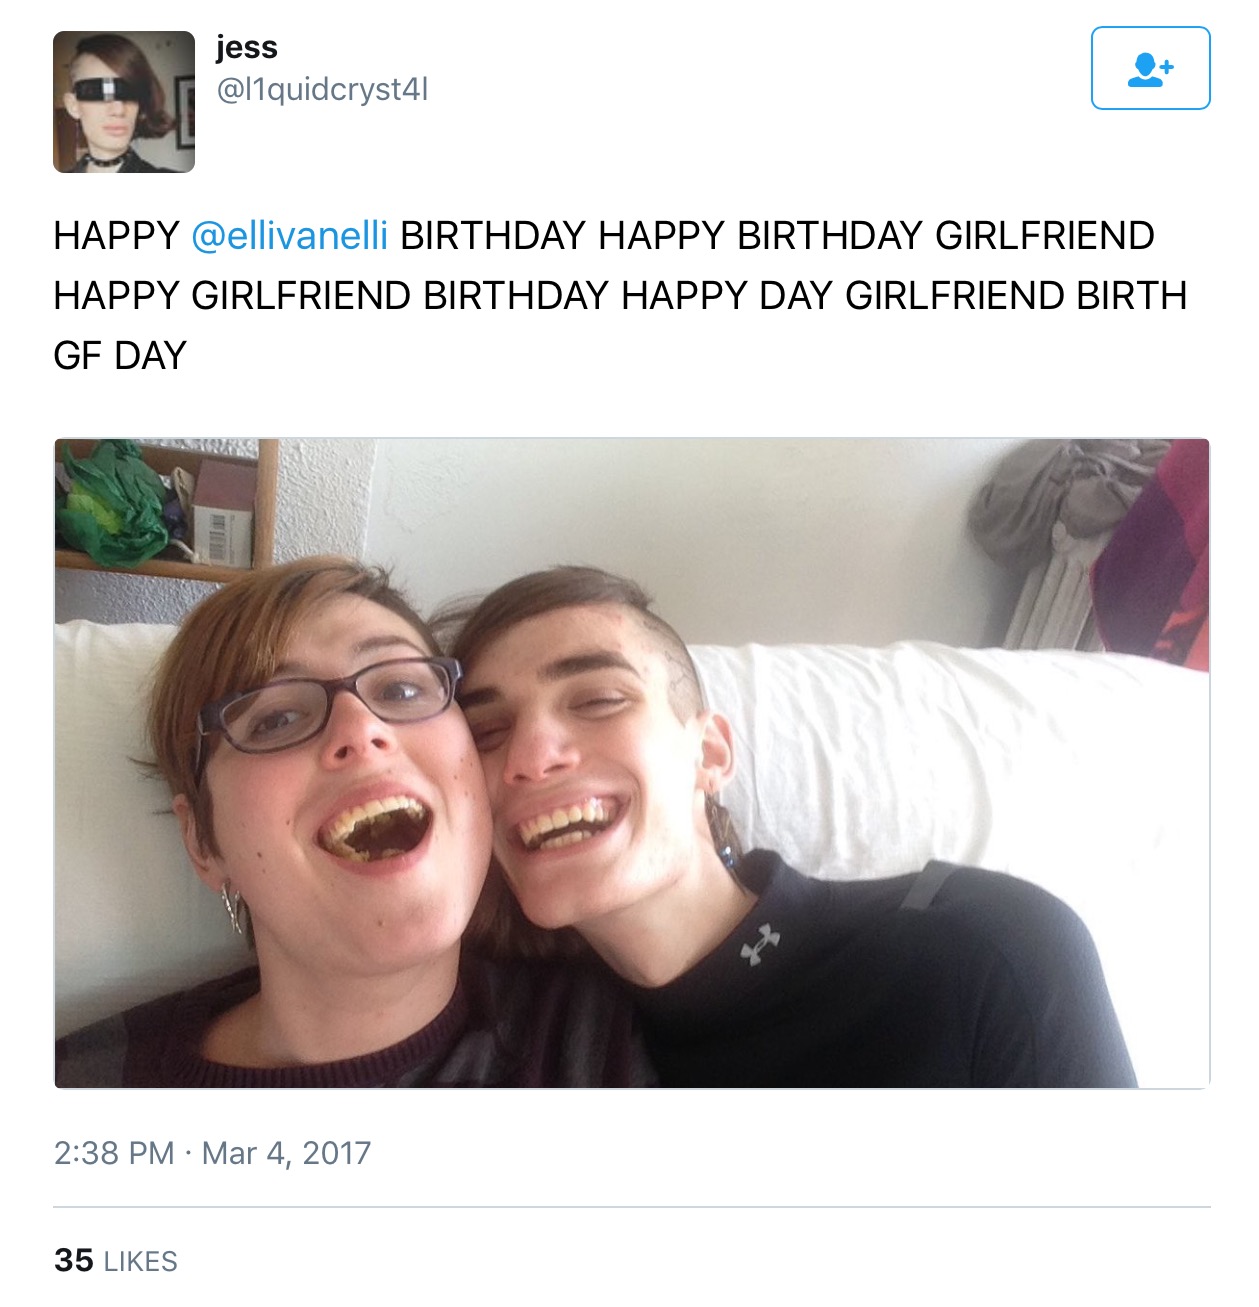The image size is (1259, 1307).
Task: Click HAPPY GIRLFRIEND BIRTHDAY on second line
Action: [331, 296]
